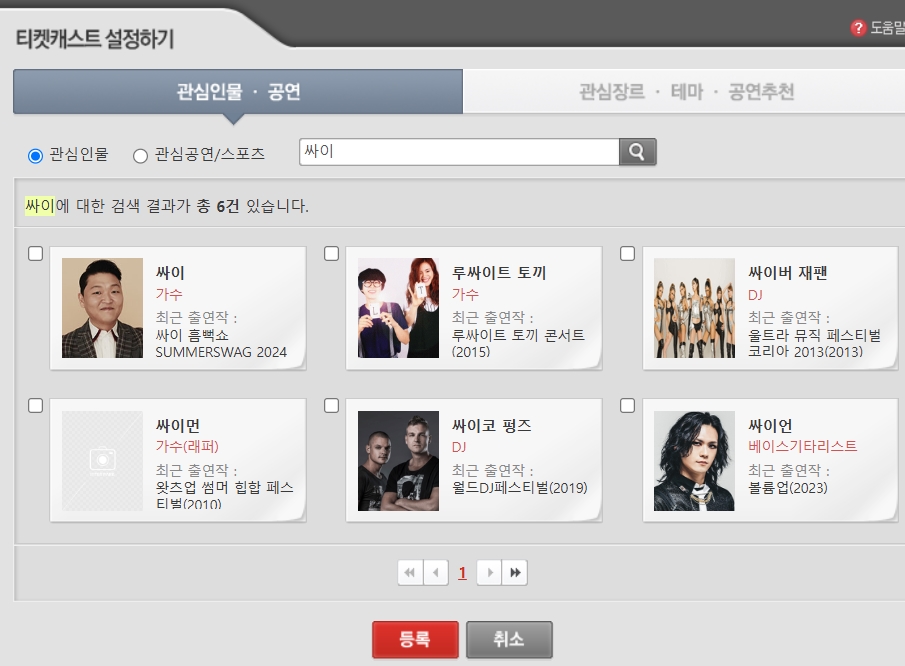Screen dimensions: 905x666
Task: Jump to first page with double-left arrow
Action: click(409, 573)
